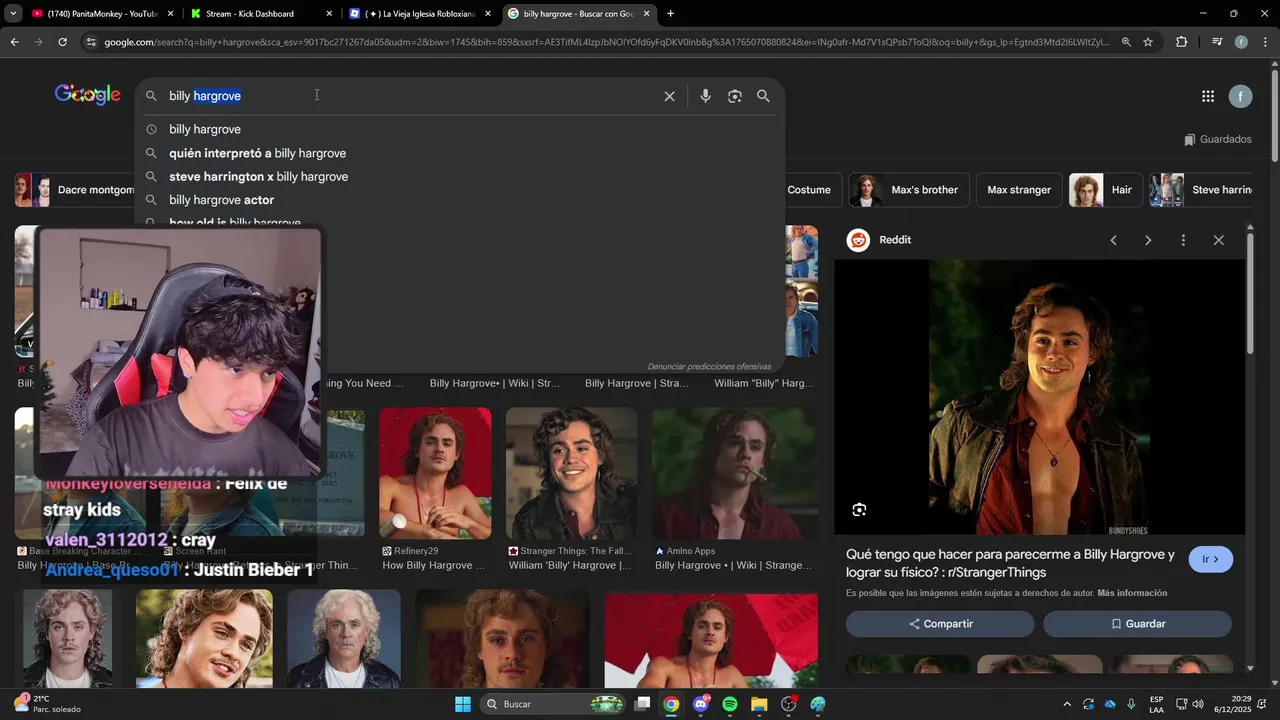Image resolution: width=1280 pixels, height=720 pixels.
Task: Open the weather widget showing 21°C
Action: [x=46, y=704]
